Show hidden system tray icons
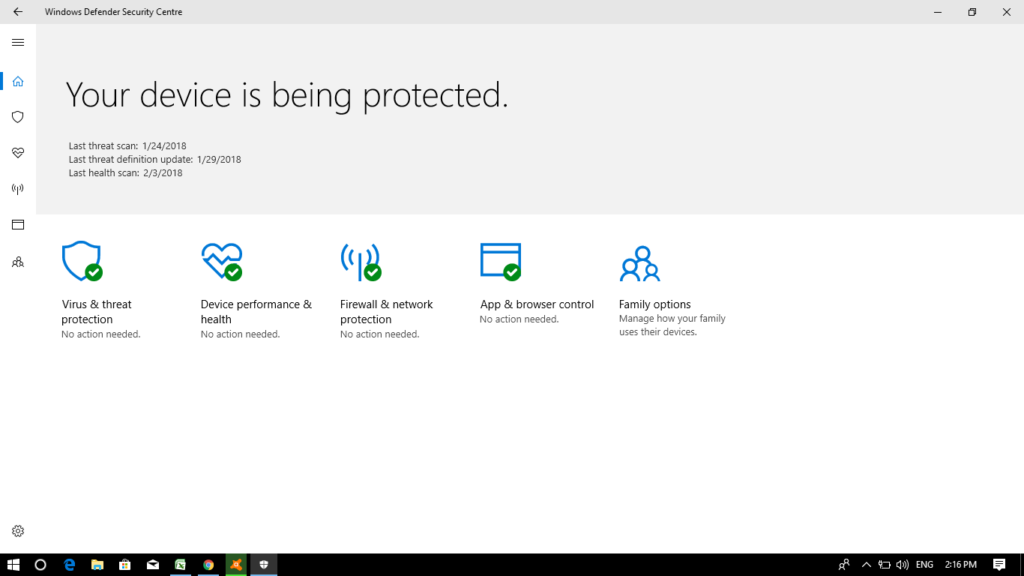Viewport: 1024px width, 576px height. pyautogui.click(x=867, y=565)
